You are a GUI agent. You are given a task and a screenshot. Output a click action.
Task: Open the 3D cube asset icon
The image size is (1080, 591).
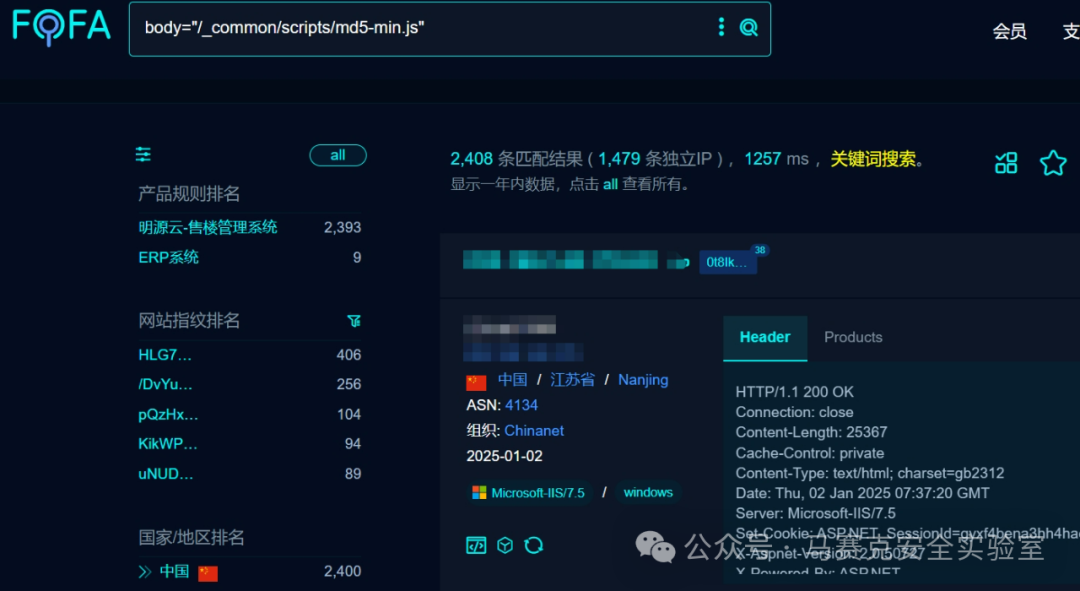tap(505, 546)
